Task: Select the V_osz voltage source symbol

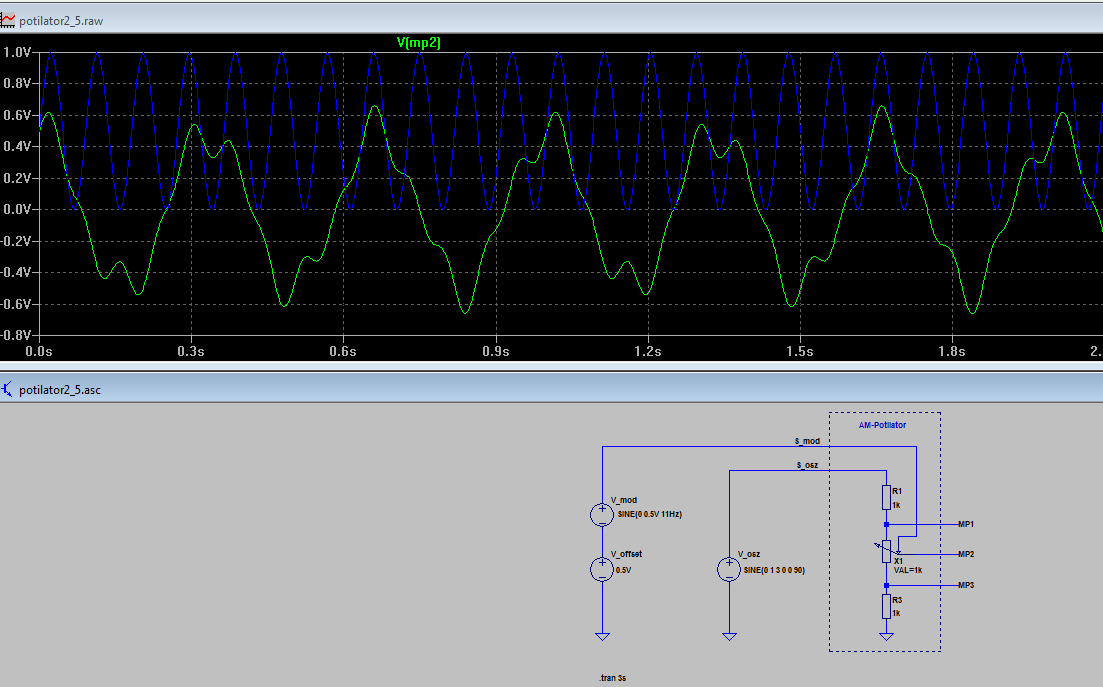Action: [x=729, y=569]
